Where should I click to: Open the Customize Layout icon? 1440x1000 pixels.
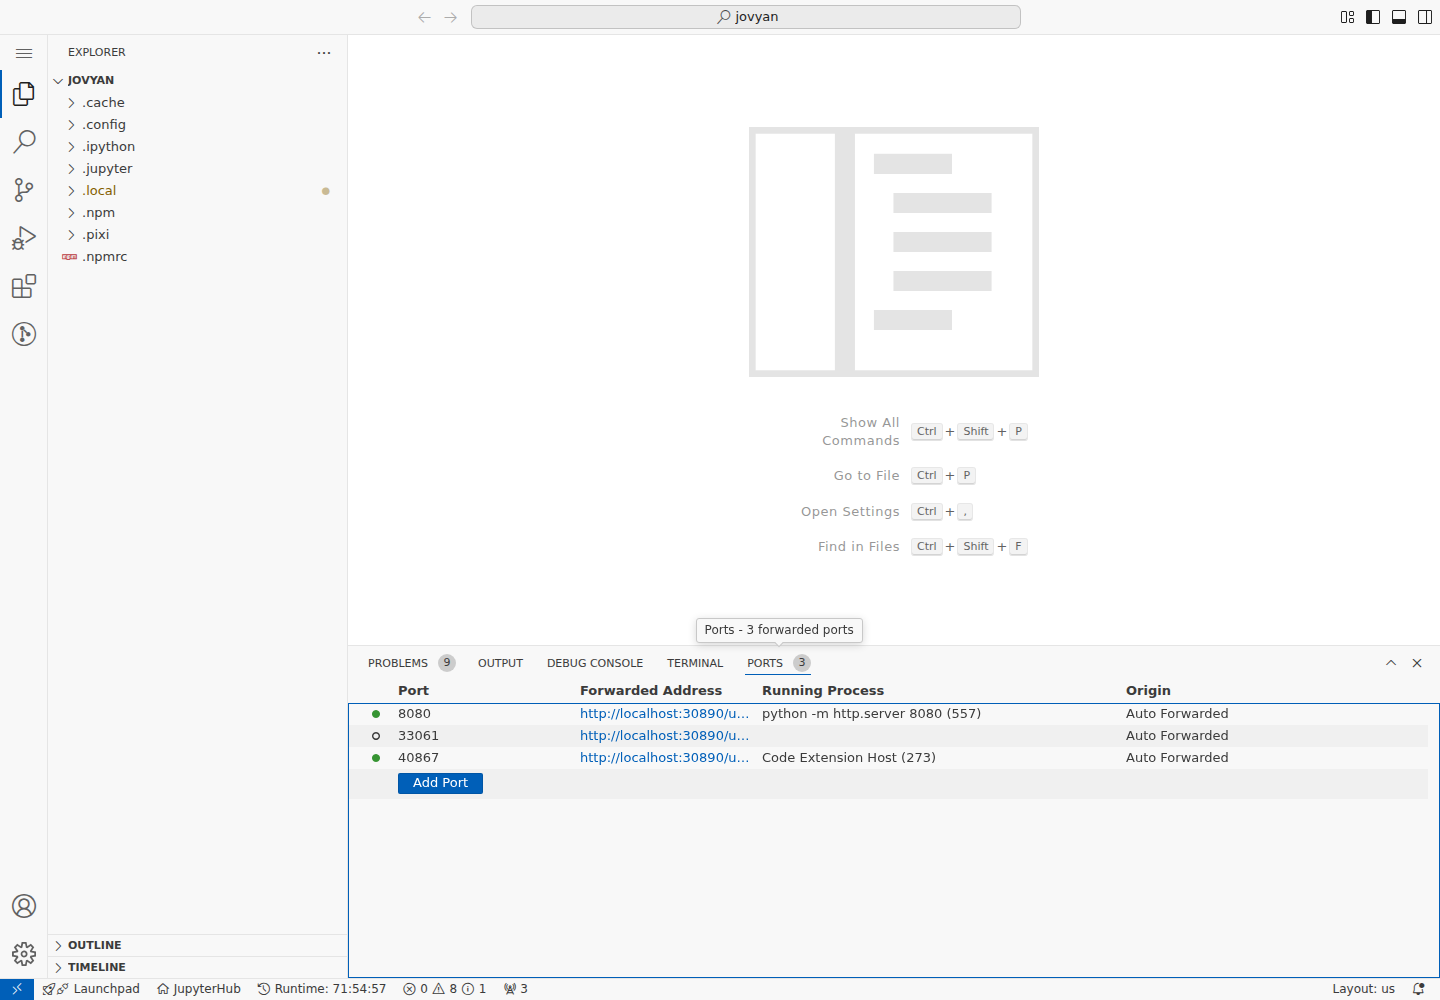click(1347, 17)
